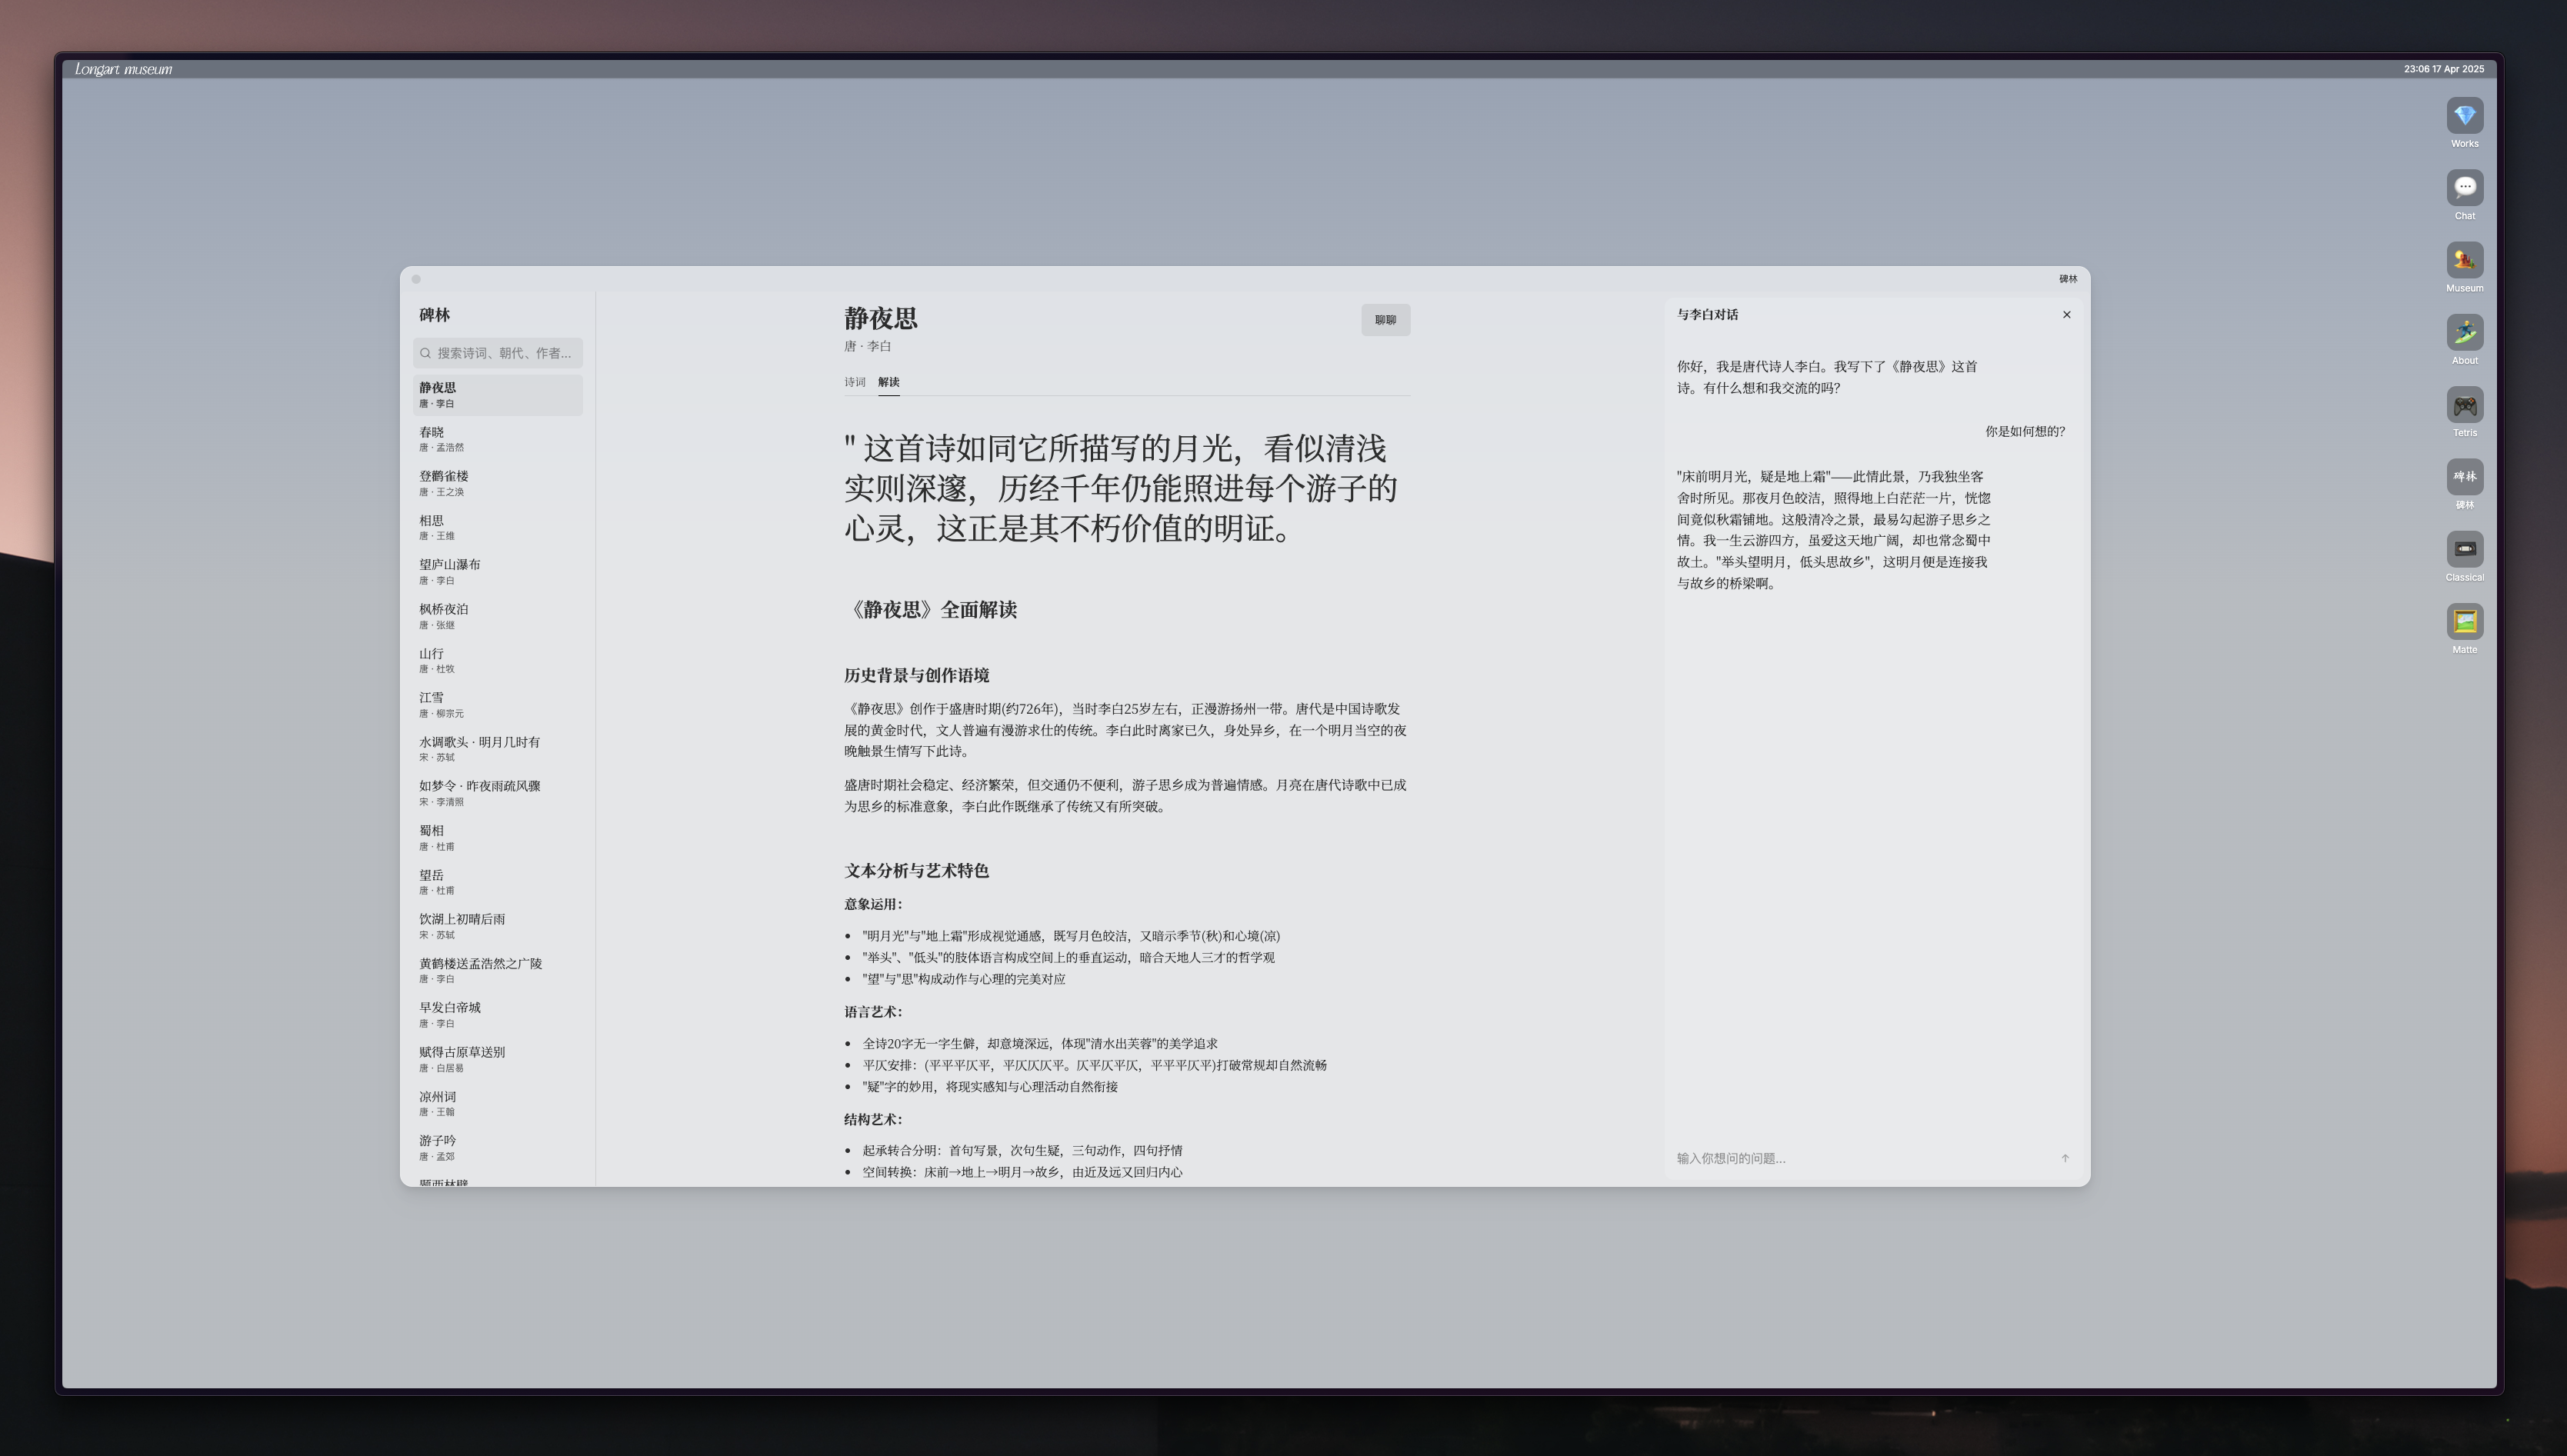Open the 碑林 desktop app icon
Image resolution: width=2567 pixels, height=1456 pixels.
click(2463, 477)
